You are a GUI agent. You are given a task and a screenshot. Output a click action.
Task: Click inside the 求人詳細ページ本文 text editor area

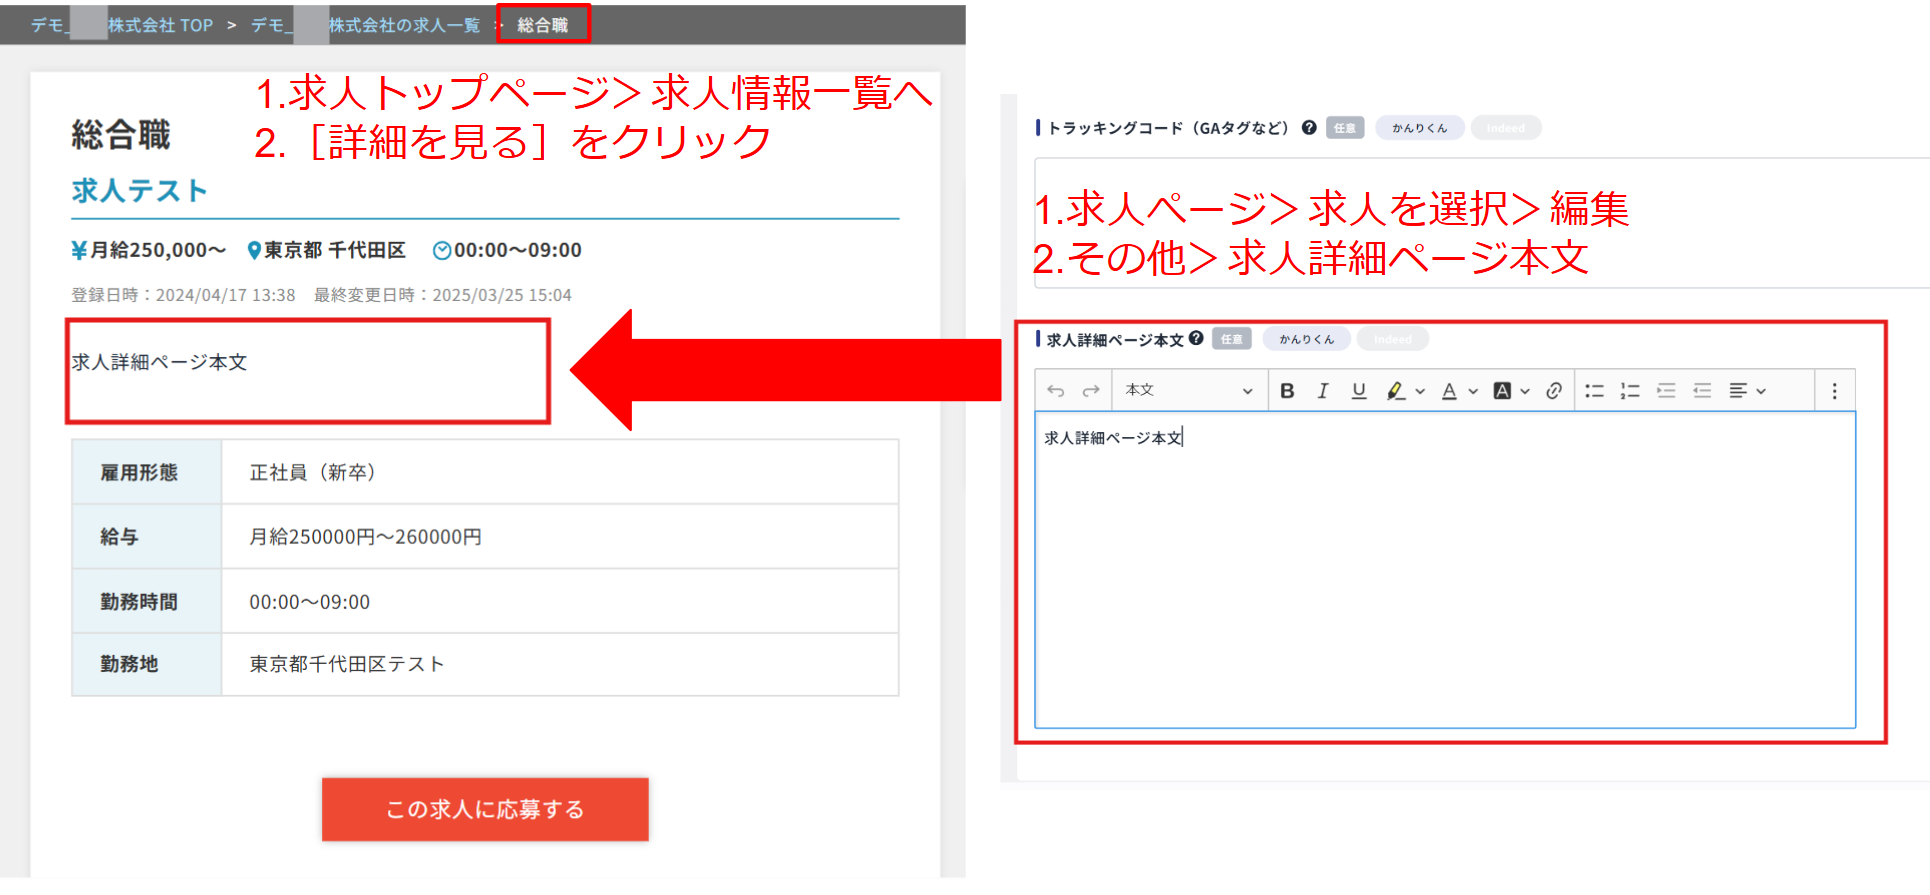point(1444,570)
